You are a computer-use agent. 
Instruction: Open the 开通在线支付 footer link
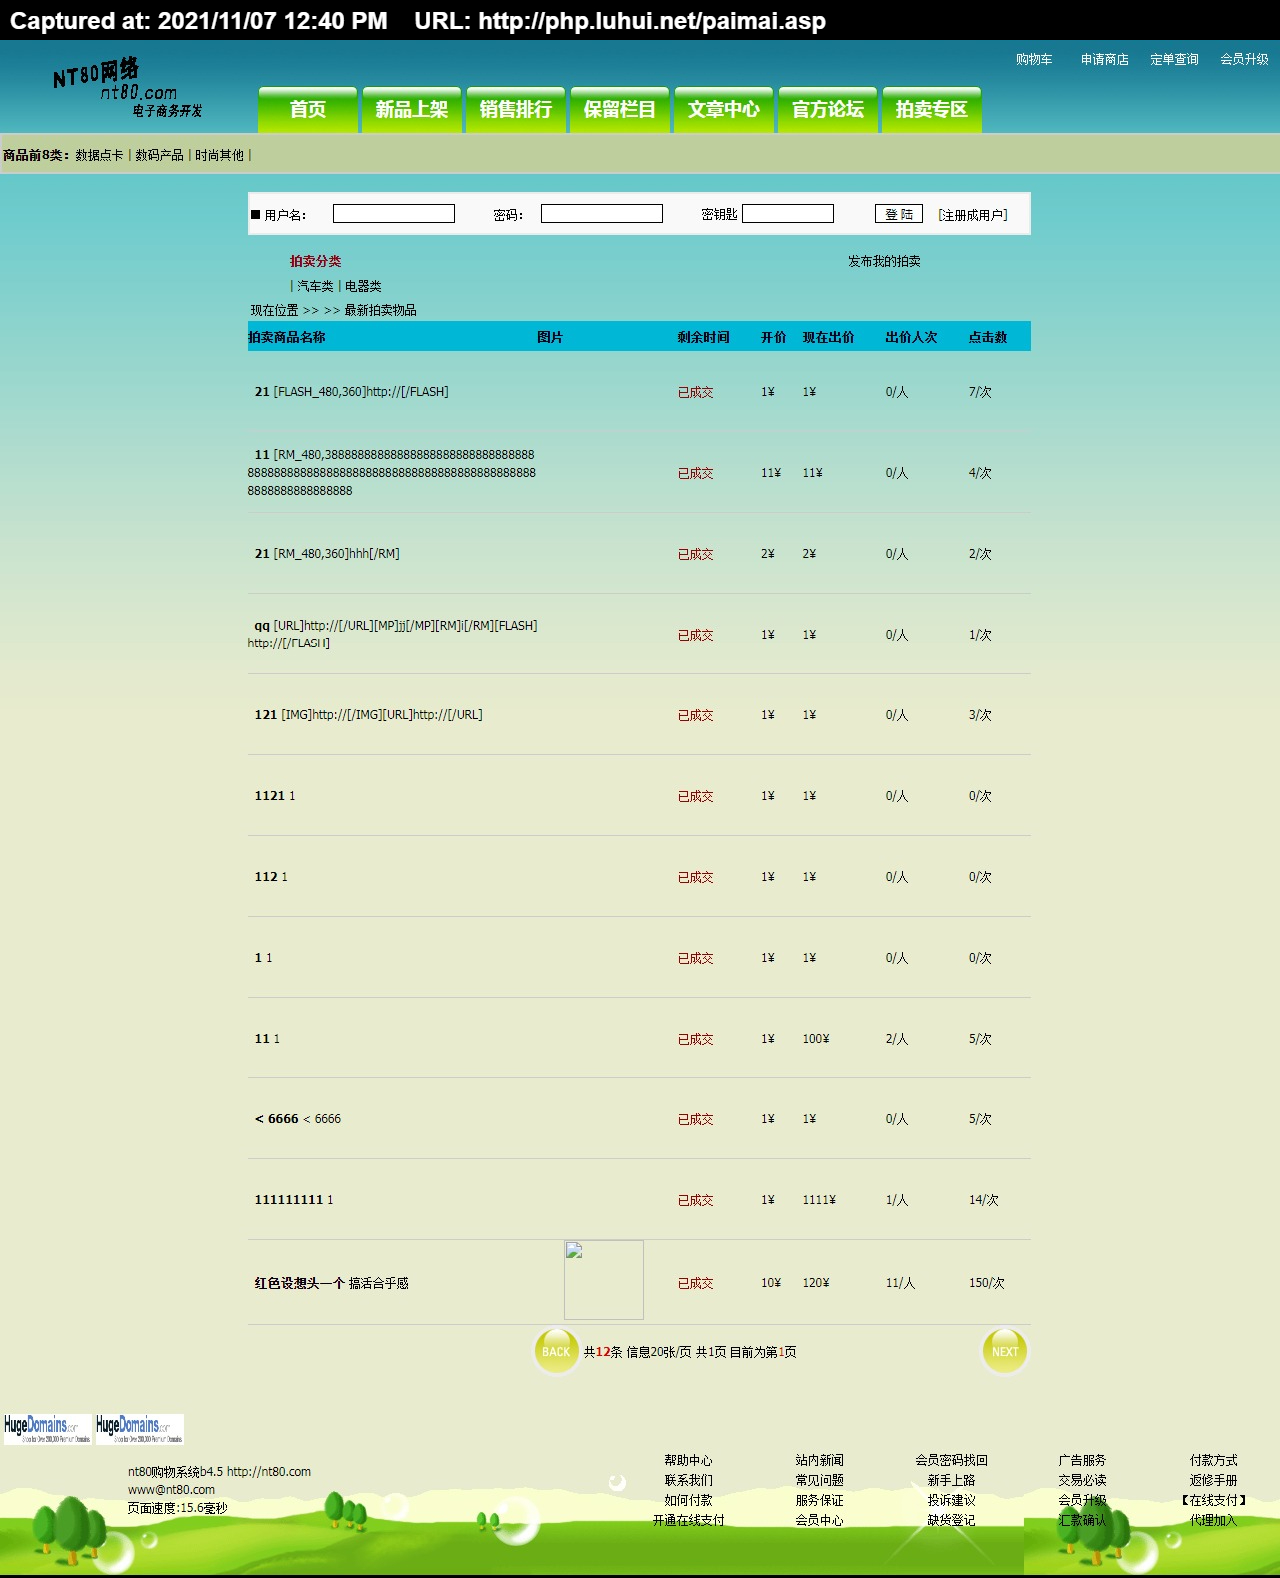689,1521
